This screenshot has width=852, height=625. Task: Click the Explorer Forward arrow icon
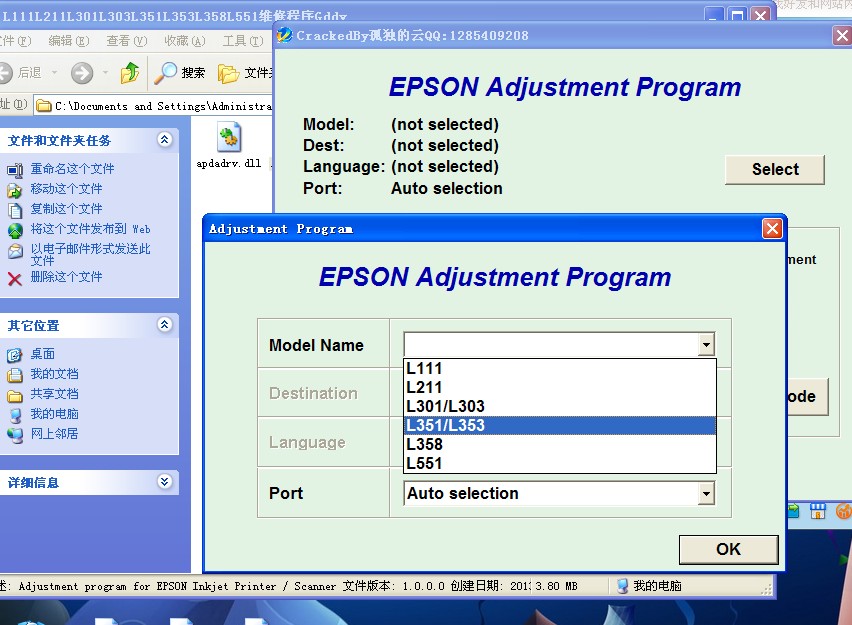82,73
